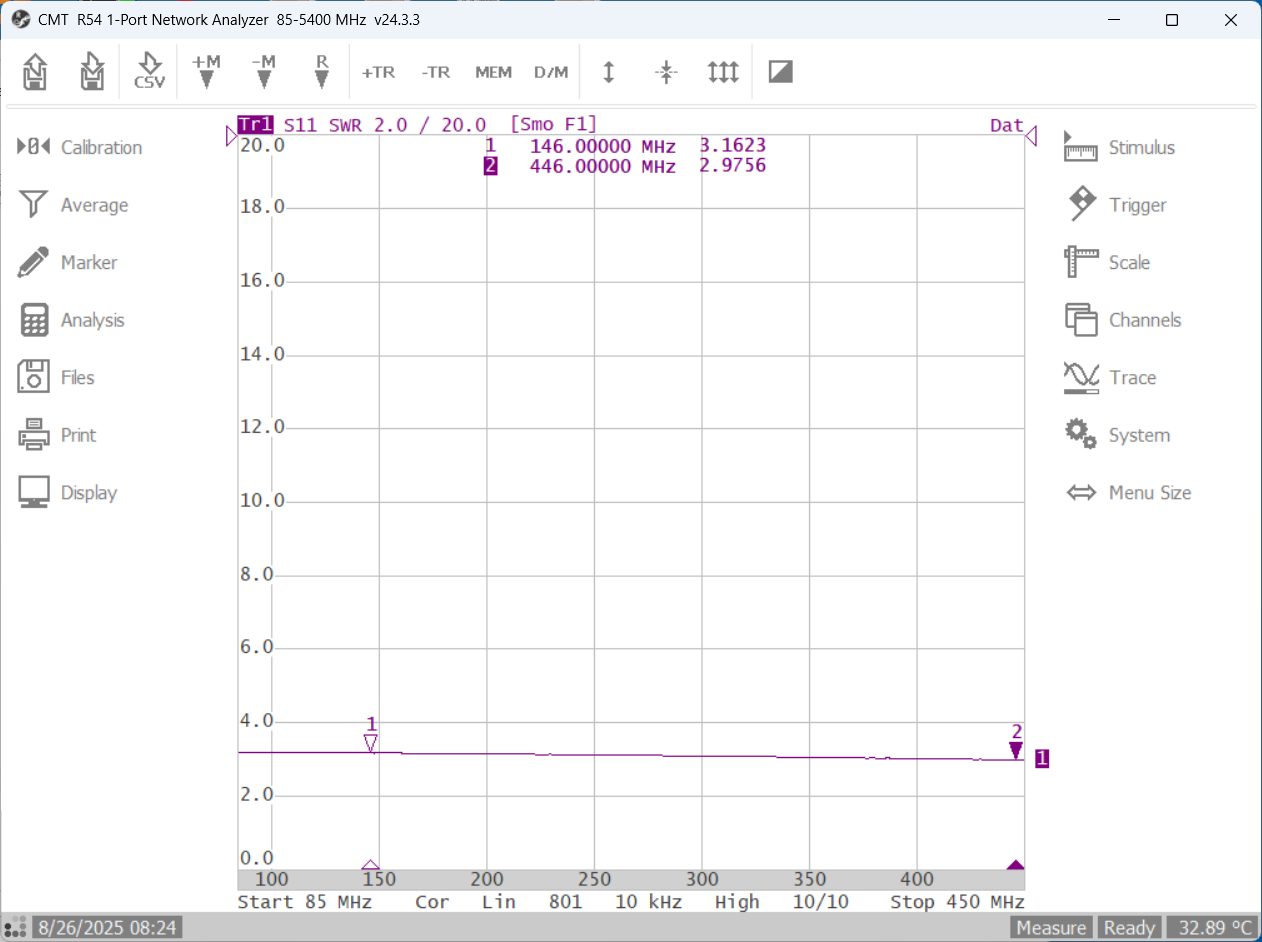Add a marker with +M icon
This screenshot has height=942, width=1262.
coord(206,72)
